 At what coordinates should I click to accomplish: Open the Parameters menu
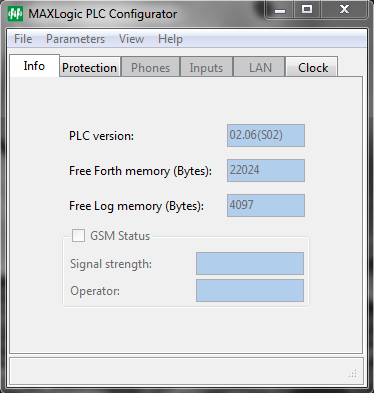75,39
